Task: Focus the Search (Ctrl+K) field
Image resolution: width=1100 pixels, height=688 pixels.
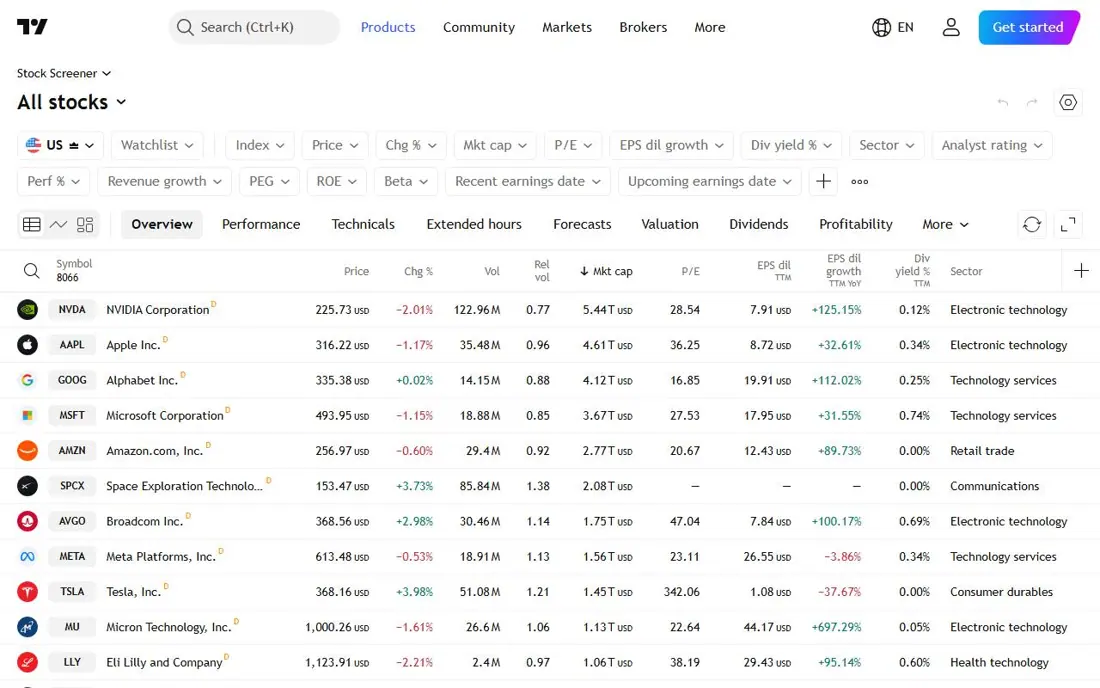Action: [x=255, y=27]
